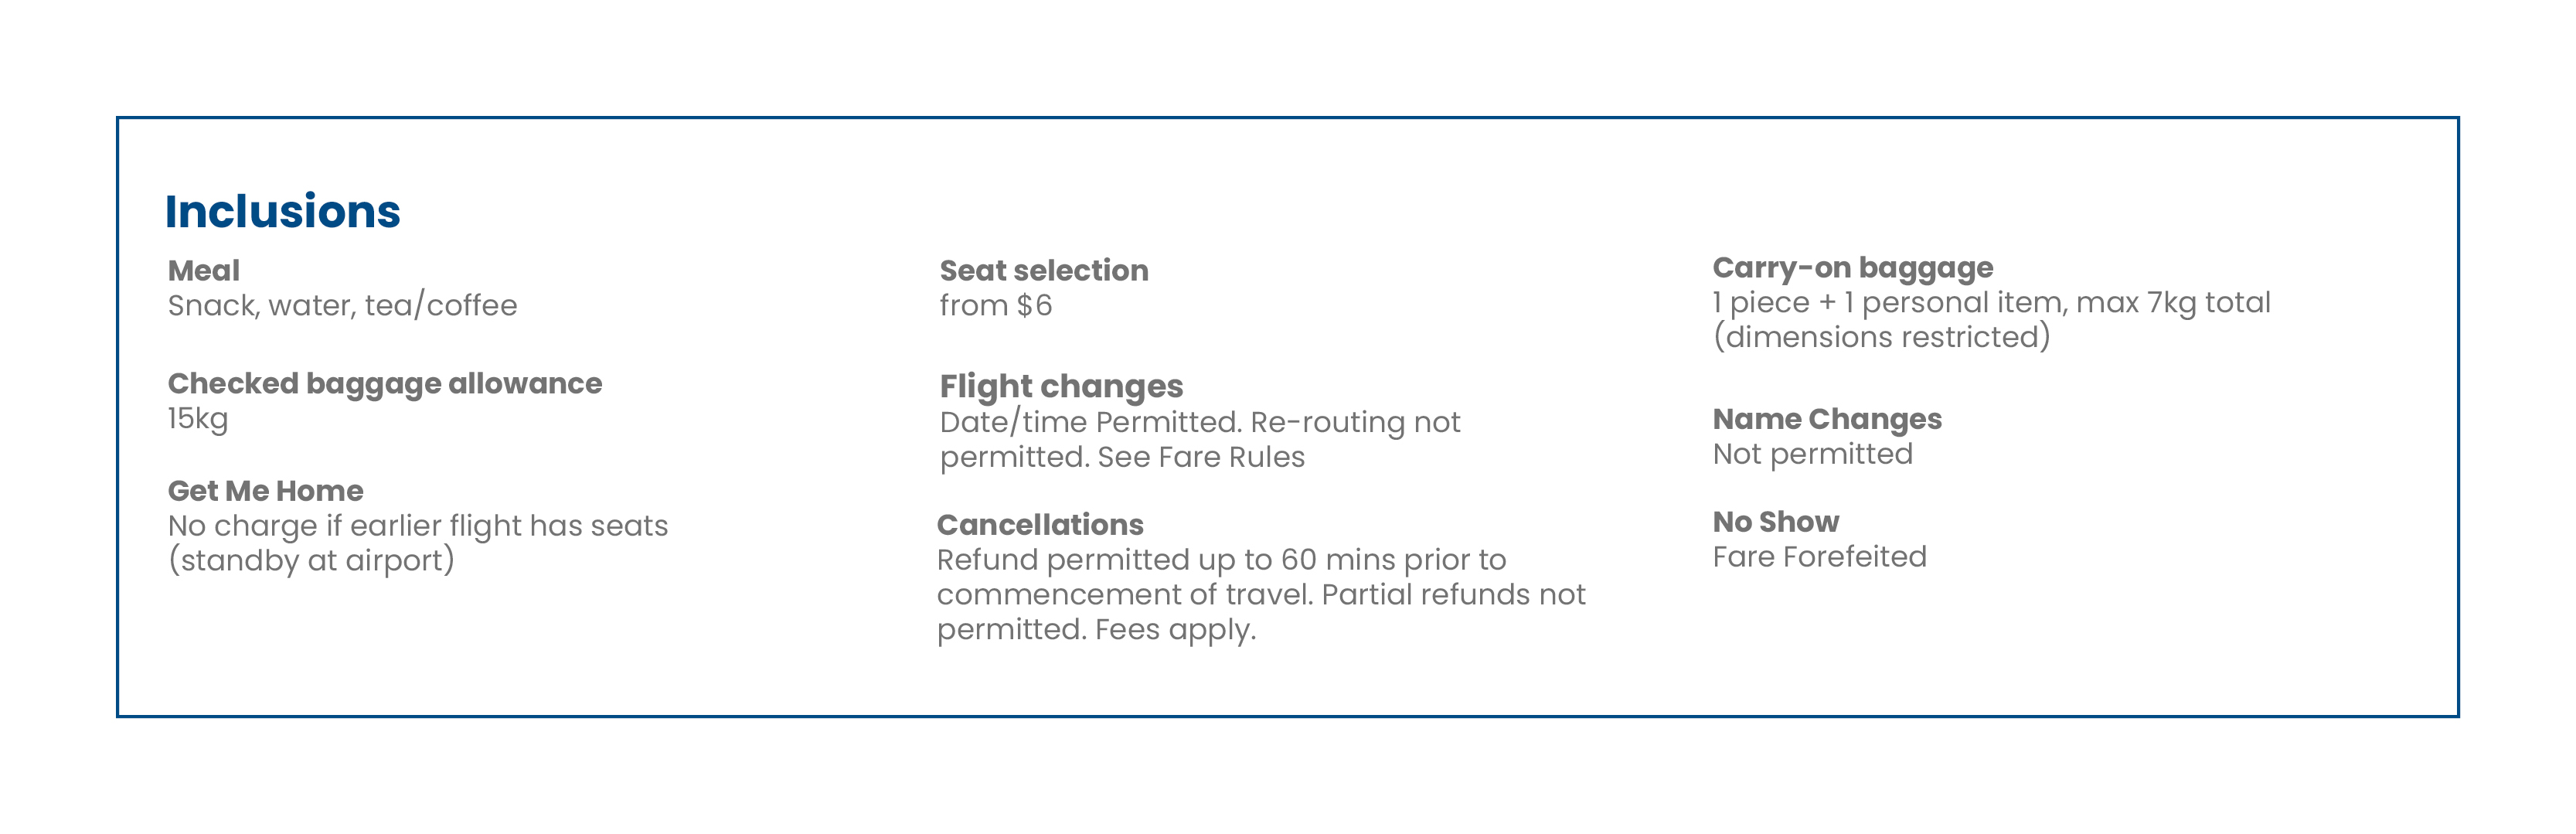Image resolution: width=2576 pixels, height=834 pixels.
Task: Select the Carry-on baggage heading
Action: pyautogui.click(x=1853, y=268)
